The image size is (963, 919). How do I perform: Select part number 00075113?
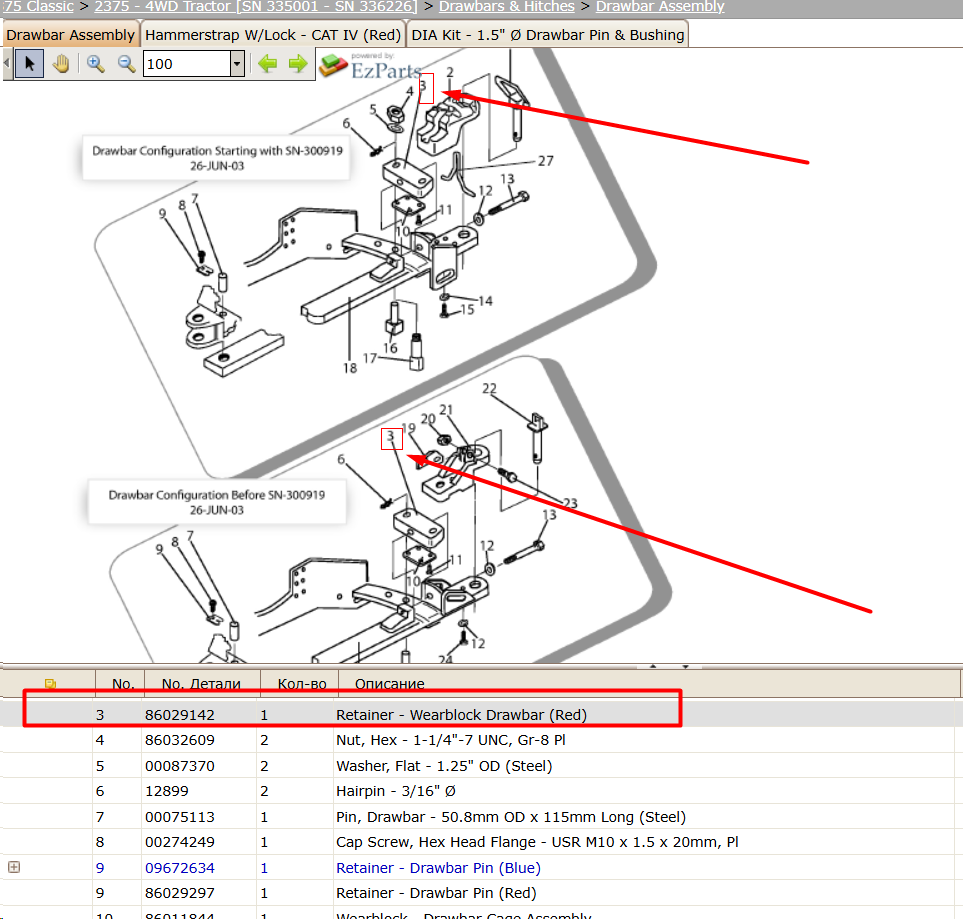pyautogui.click(x=180, y=816)
